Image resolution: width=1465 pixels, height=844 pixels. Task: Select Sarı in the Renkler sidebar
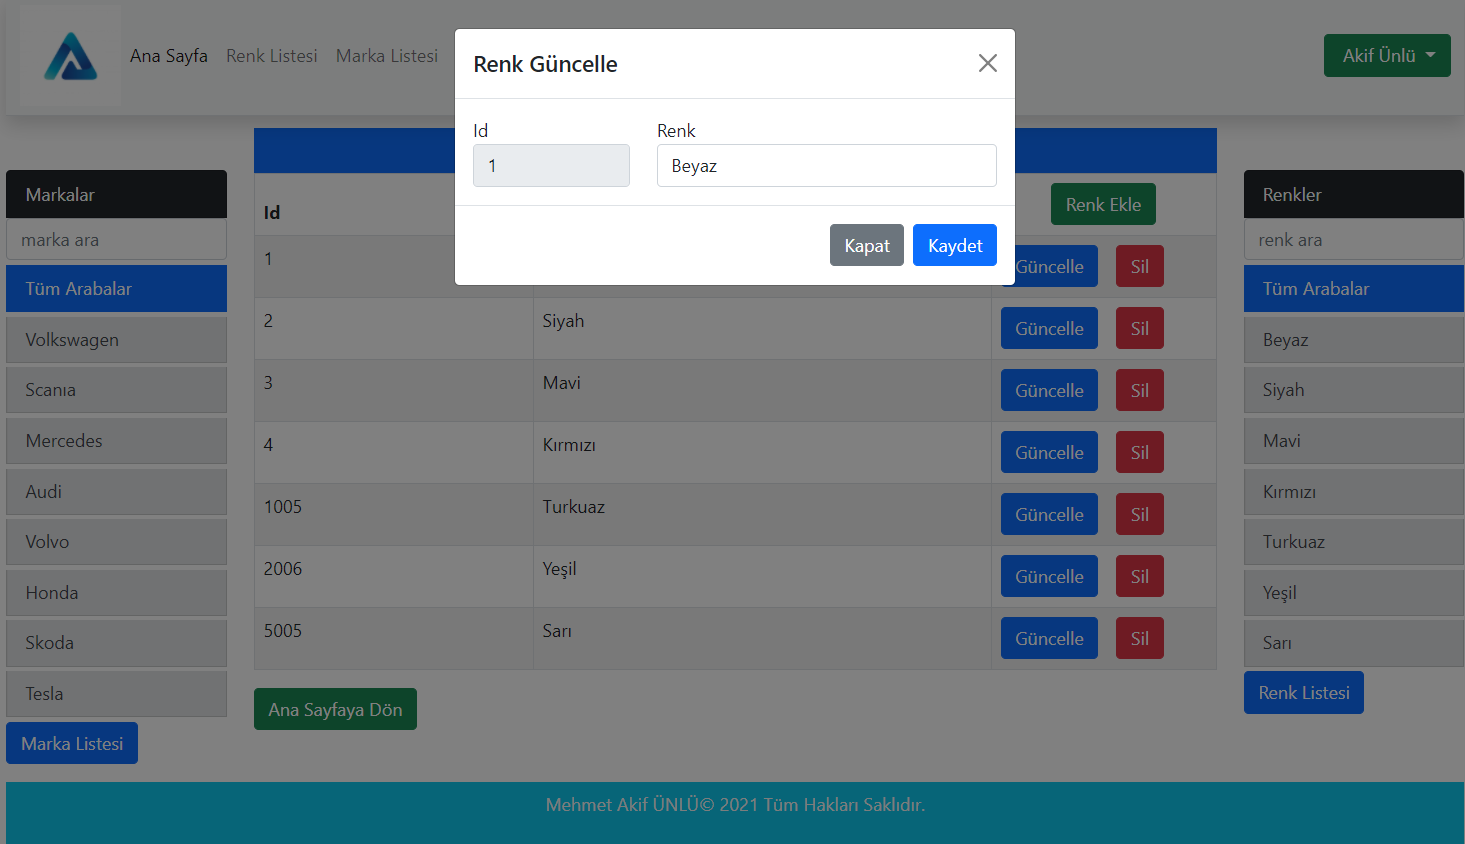click(x=1354, y=643)
